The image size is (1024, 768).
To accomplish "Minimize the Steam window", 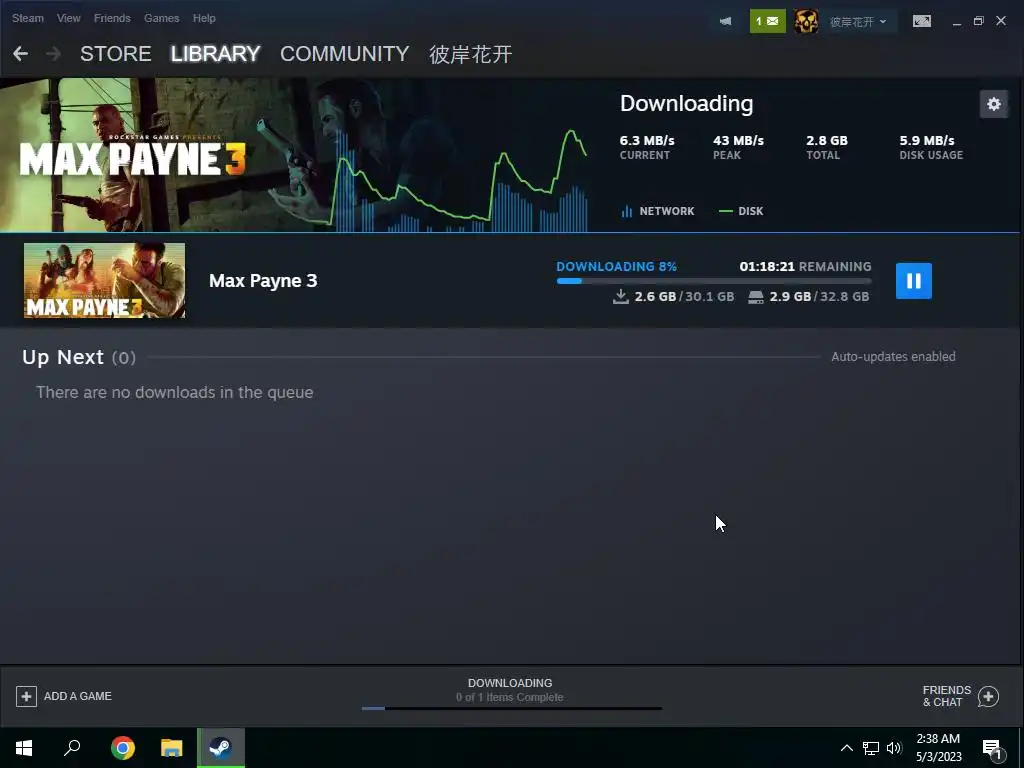I will (x=957, y=22).
